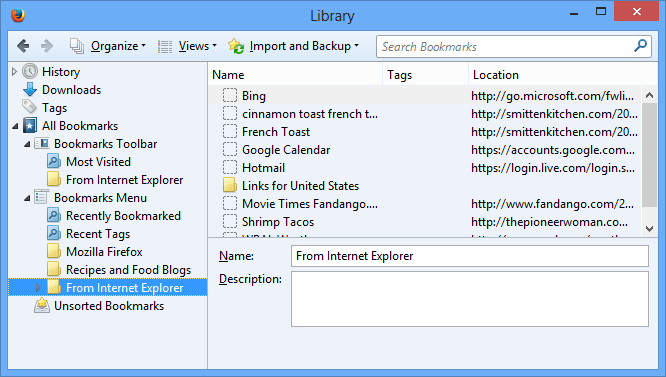Select From Internet Explorer under Bookmarks Toolbar
The width and height of the screenshot is (666, 377).
point(124,180)
